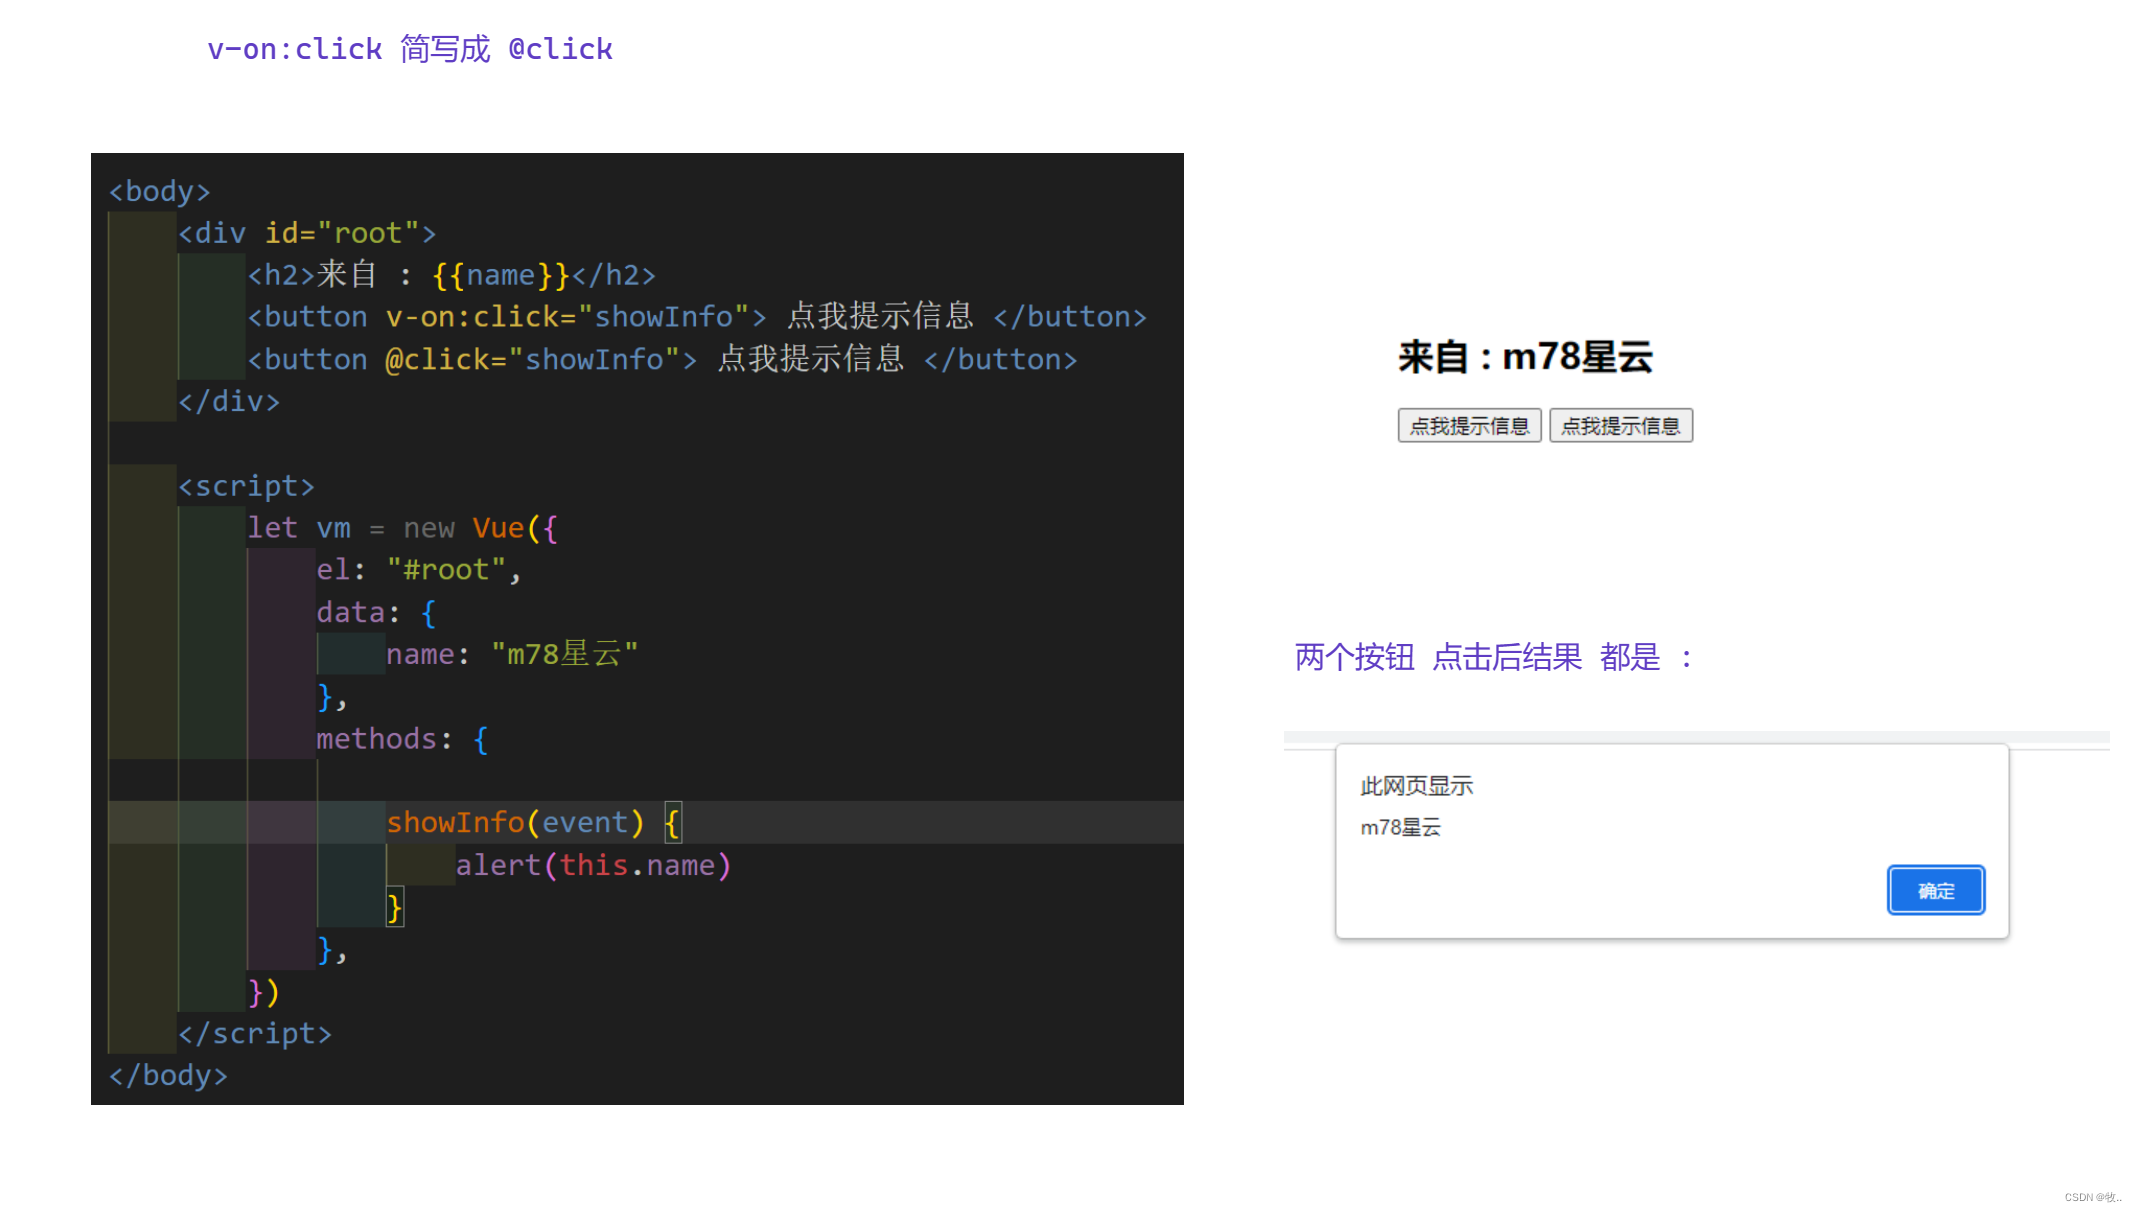The image size is (2137, 1212).
Task: Click the caption v-on:click 简写成 @click
Action: pyautogui.click(x=410, y=49)
